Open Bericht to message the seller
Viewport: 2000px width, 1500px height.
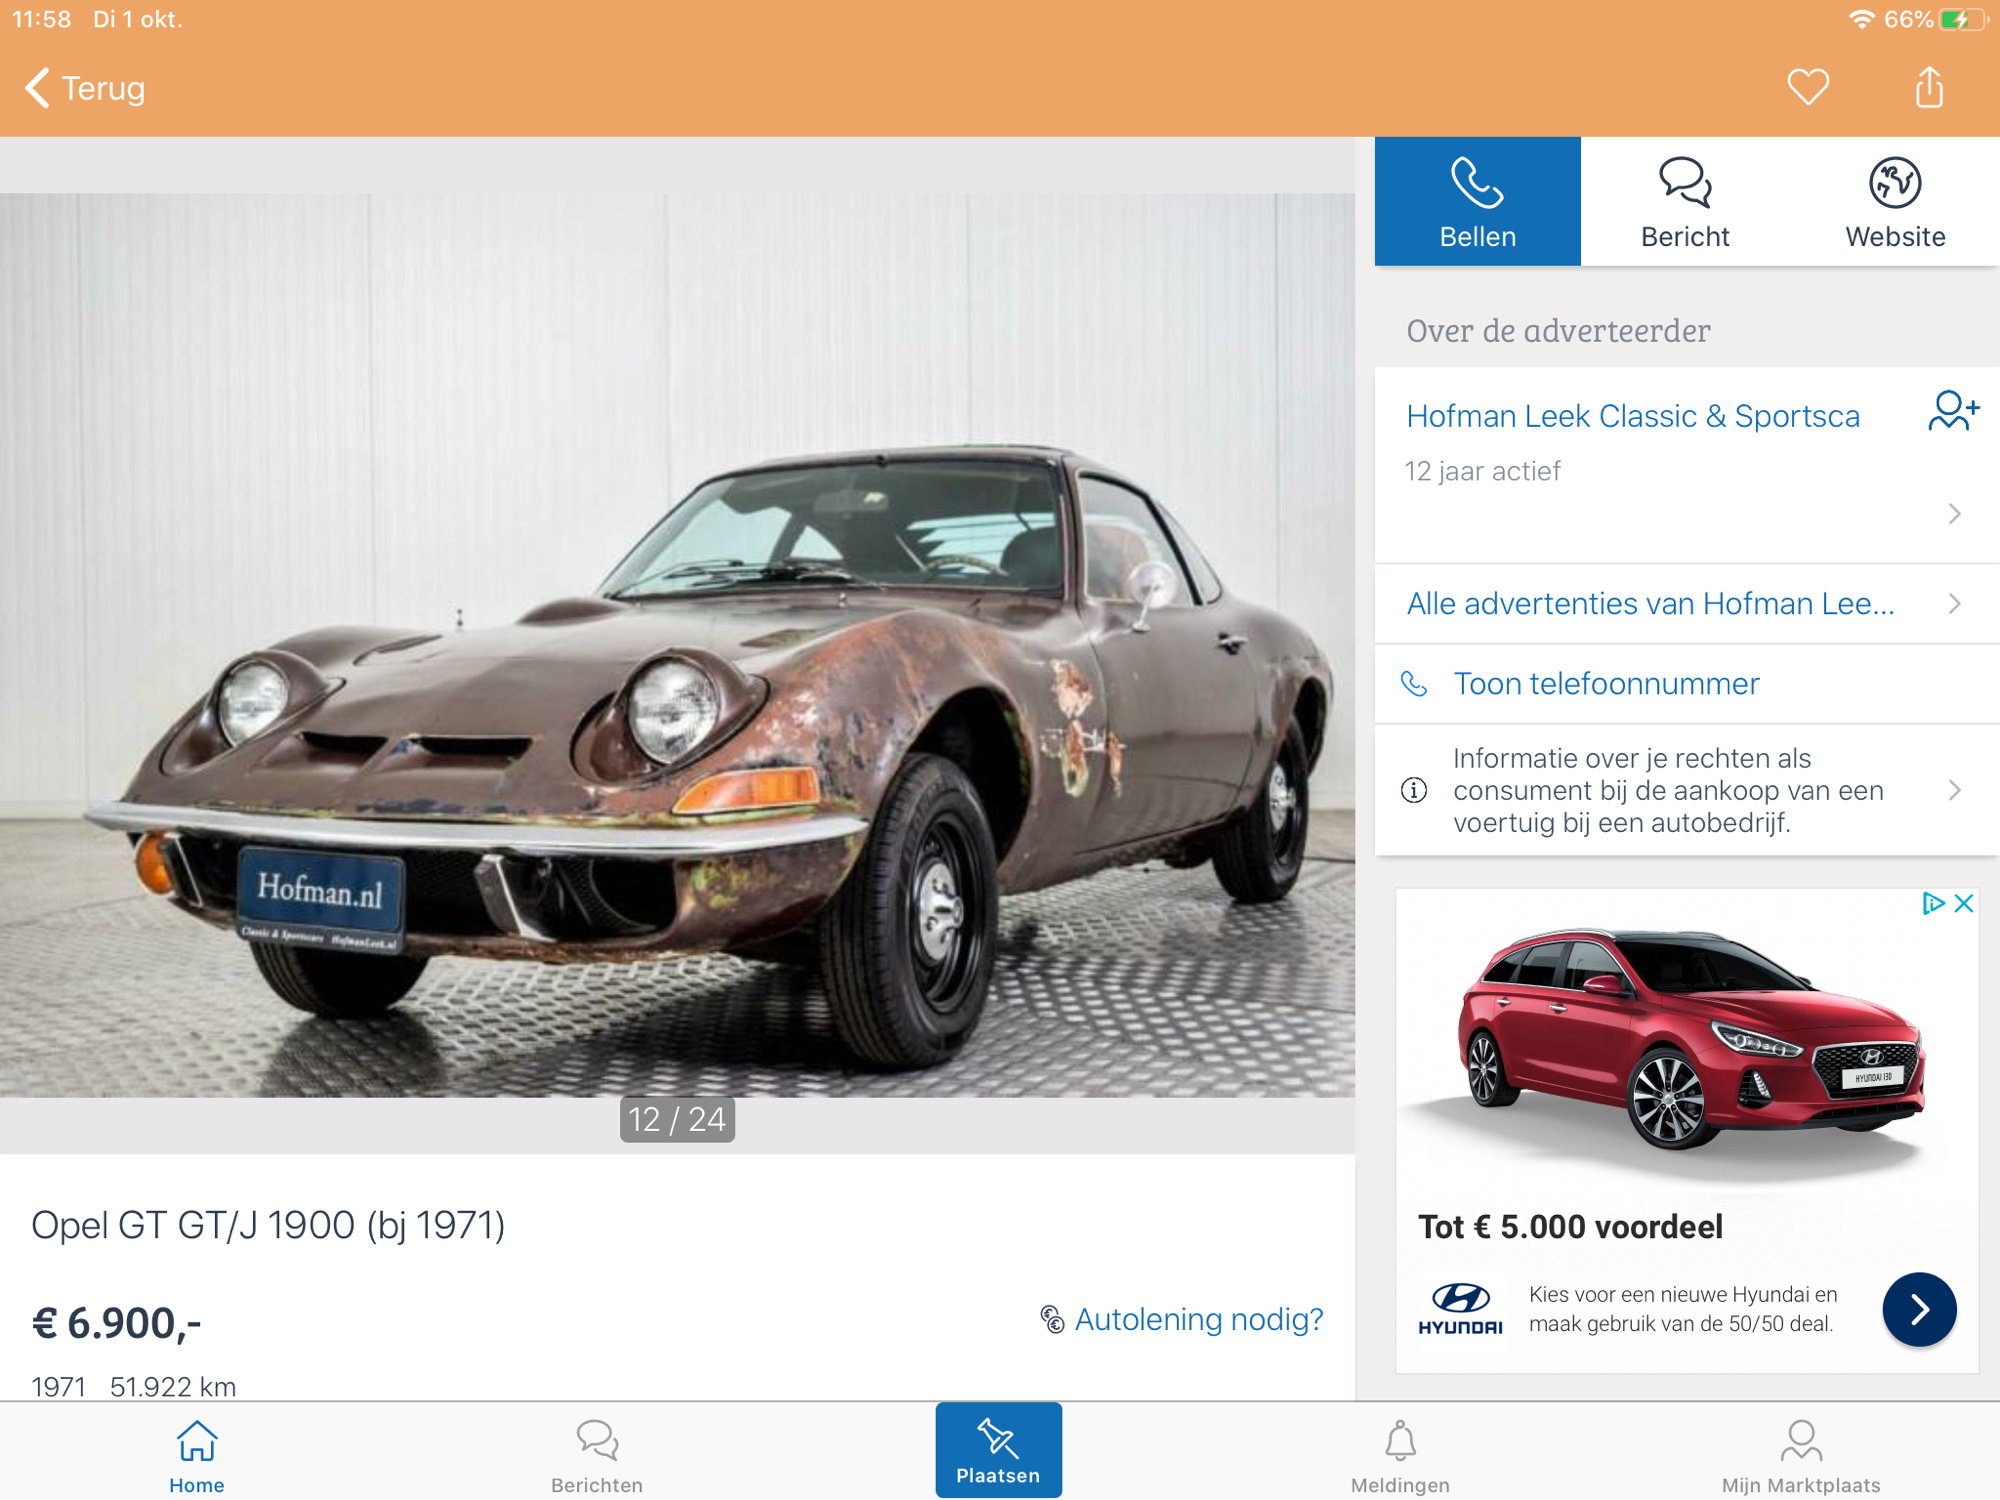[x=1685, y=202]
